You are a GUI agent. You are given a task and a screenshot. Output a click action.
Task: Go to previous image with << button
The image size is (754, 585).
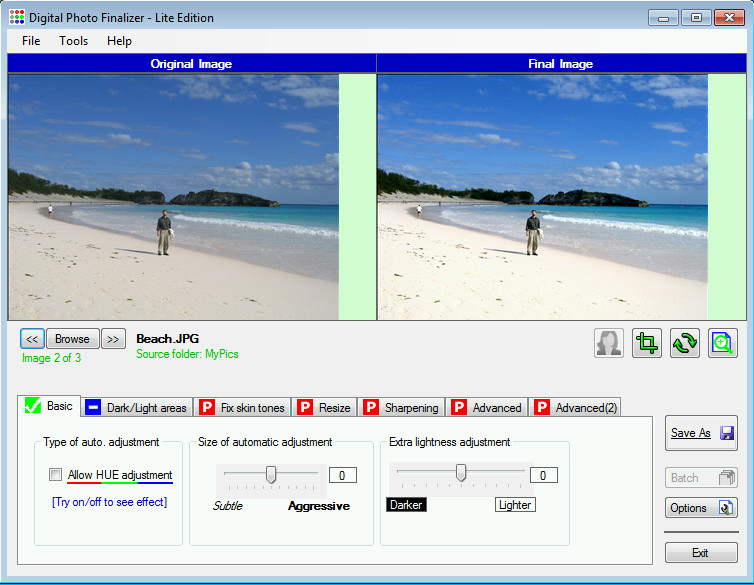[32, 339]
